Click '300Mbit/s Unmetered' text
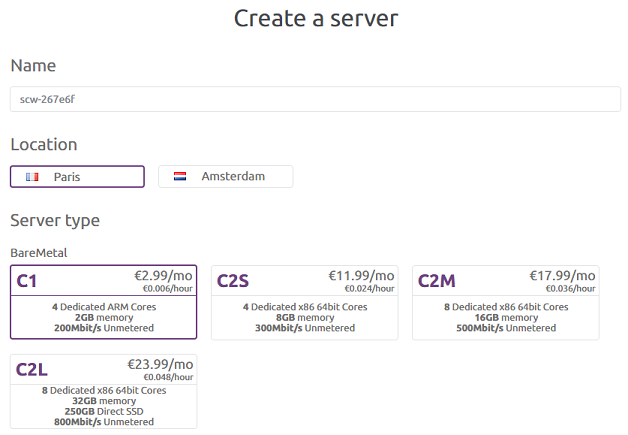 click(305, 328)
